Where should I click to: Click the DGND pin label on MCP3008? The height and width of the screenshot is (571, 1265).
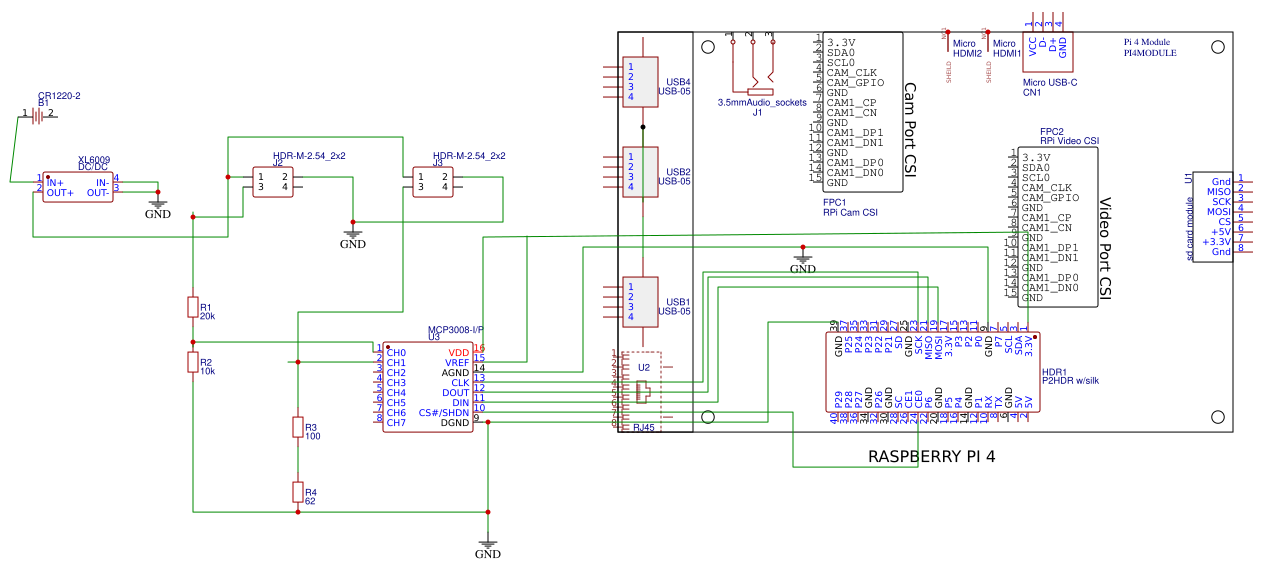pyautogui.click(x=456, y=422)
